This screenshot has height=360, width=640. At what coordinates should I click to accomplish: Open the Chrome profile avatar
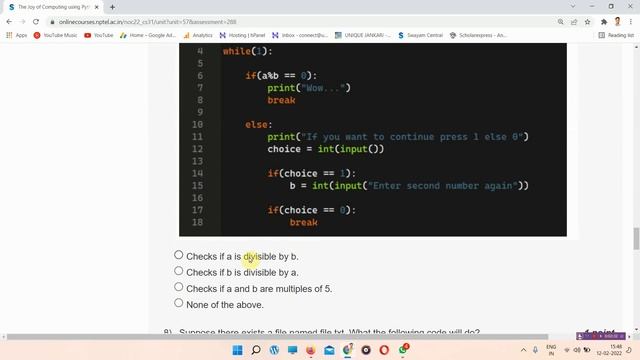[618, 22]
